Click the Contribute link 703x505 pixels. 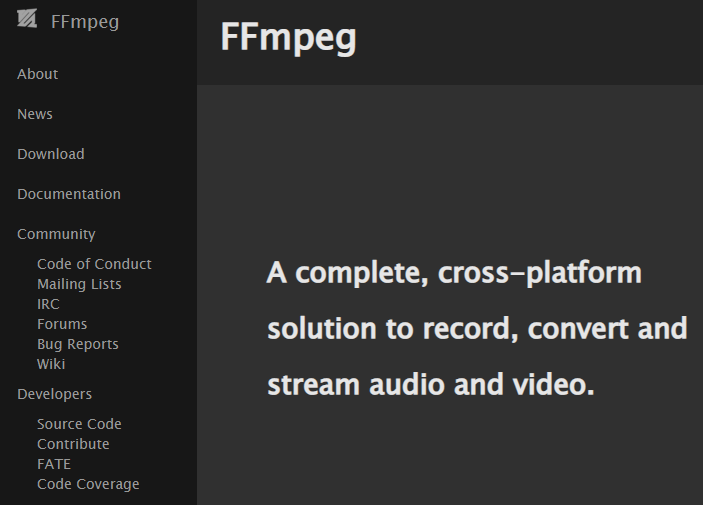[x=73, y=444]
